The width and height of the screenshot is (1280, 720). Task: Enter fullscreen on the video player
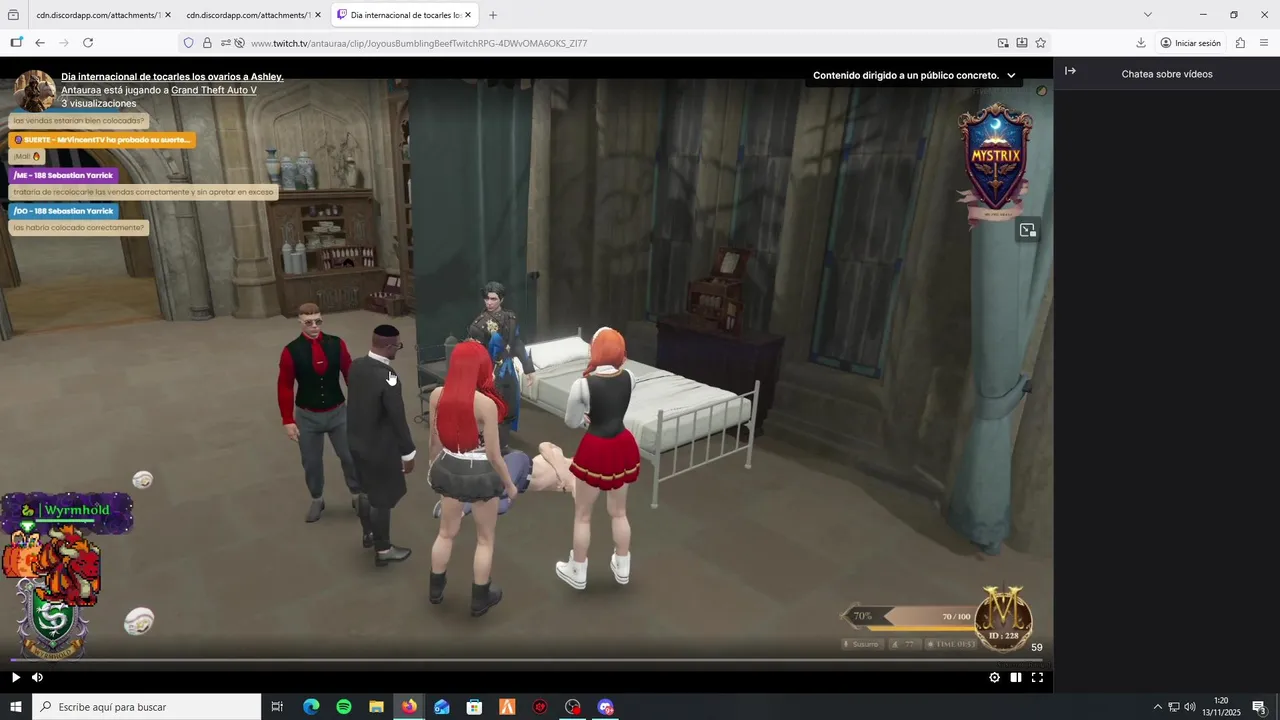(x=1037, y=677)
